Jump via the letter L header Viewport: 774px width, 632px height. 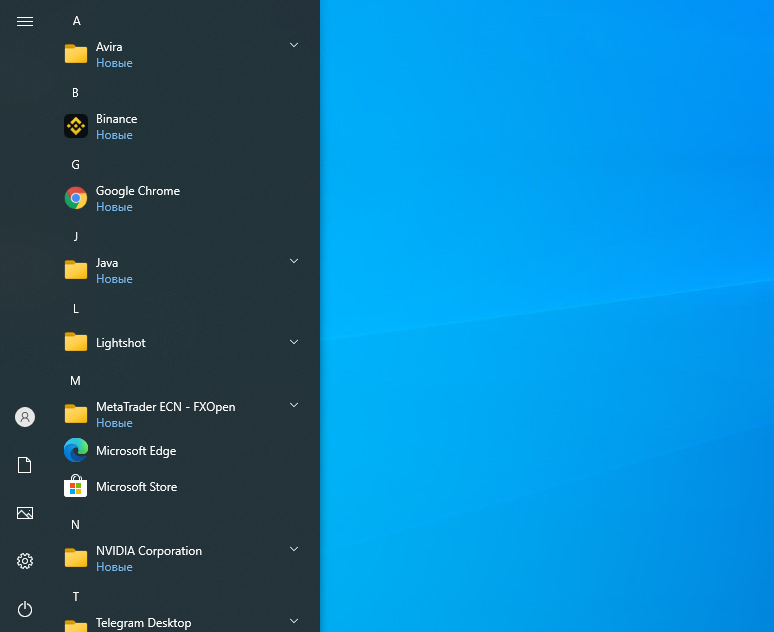[x=76, y=309]
